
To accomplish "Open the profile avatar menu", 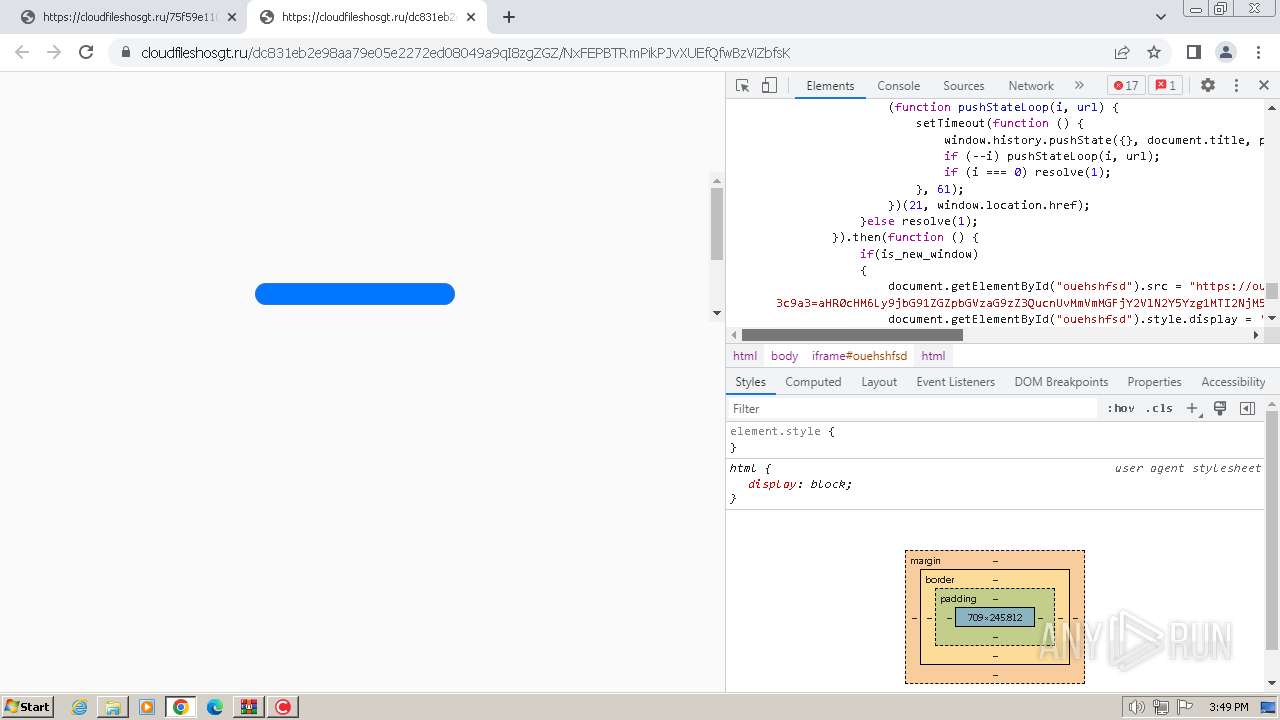I will 1226,52.
